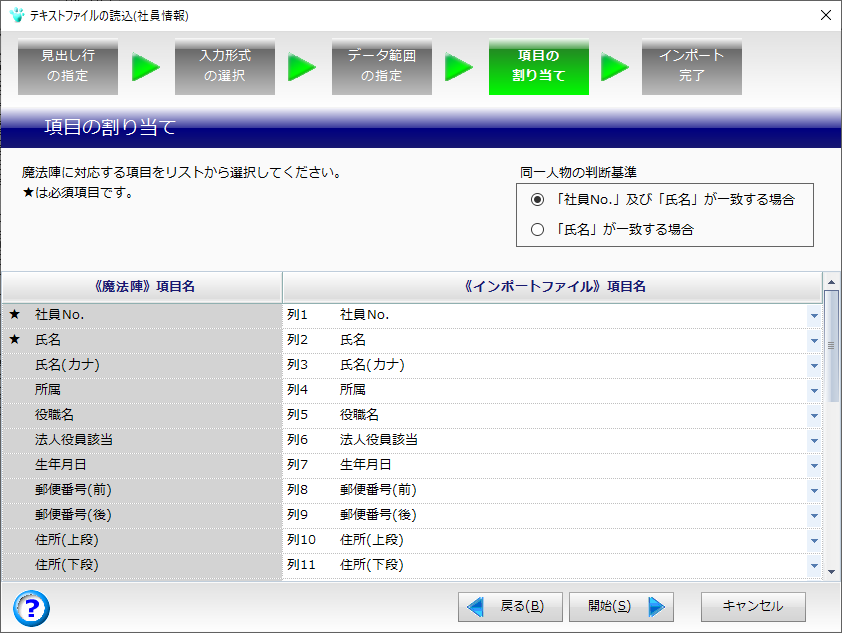This screenshot has height=633, width=842.
Task: Open dropdown for 列4 所属 row
Action: coord(814,390)
